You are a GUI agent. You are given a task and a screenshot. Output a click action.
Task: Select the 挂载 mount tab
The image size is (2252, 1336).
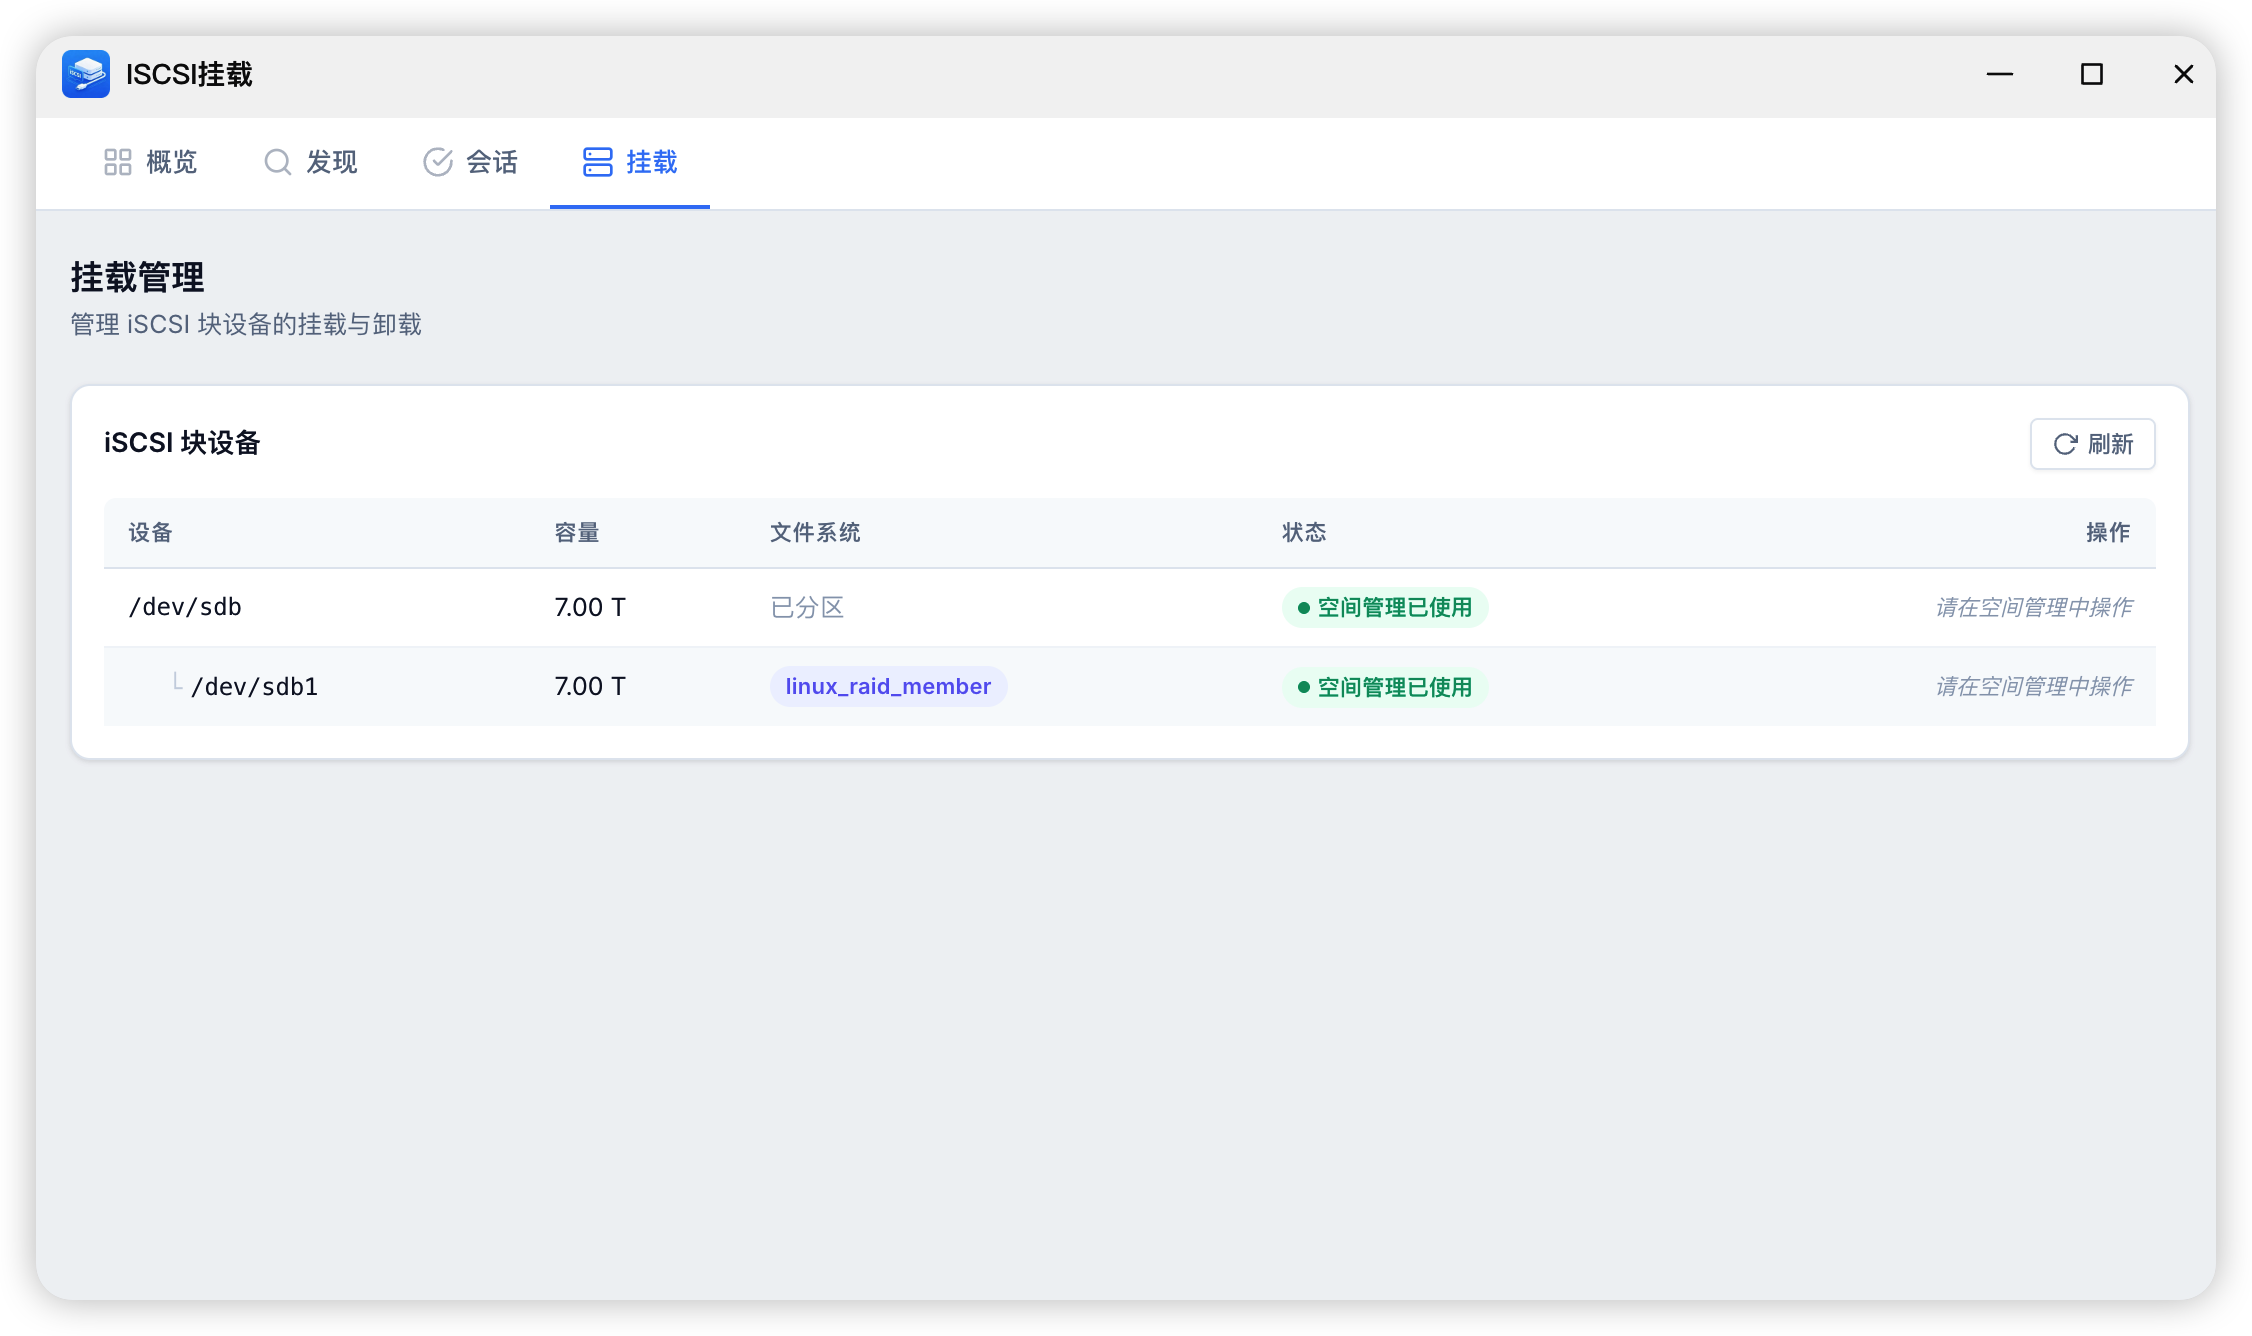(630, 162)
